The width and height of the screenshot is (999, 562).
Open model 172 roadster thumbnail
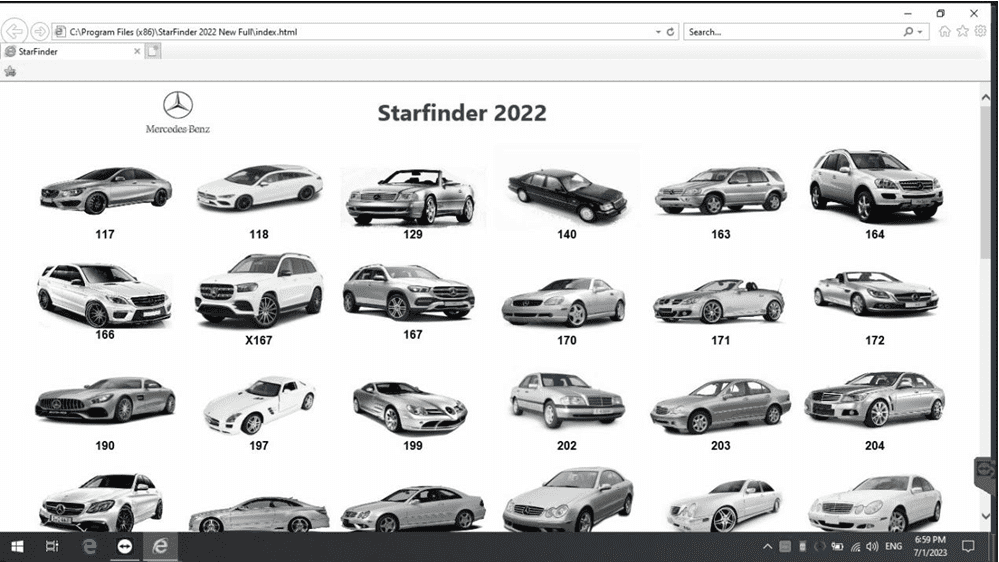click(x=876, y=293)
